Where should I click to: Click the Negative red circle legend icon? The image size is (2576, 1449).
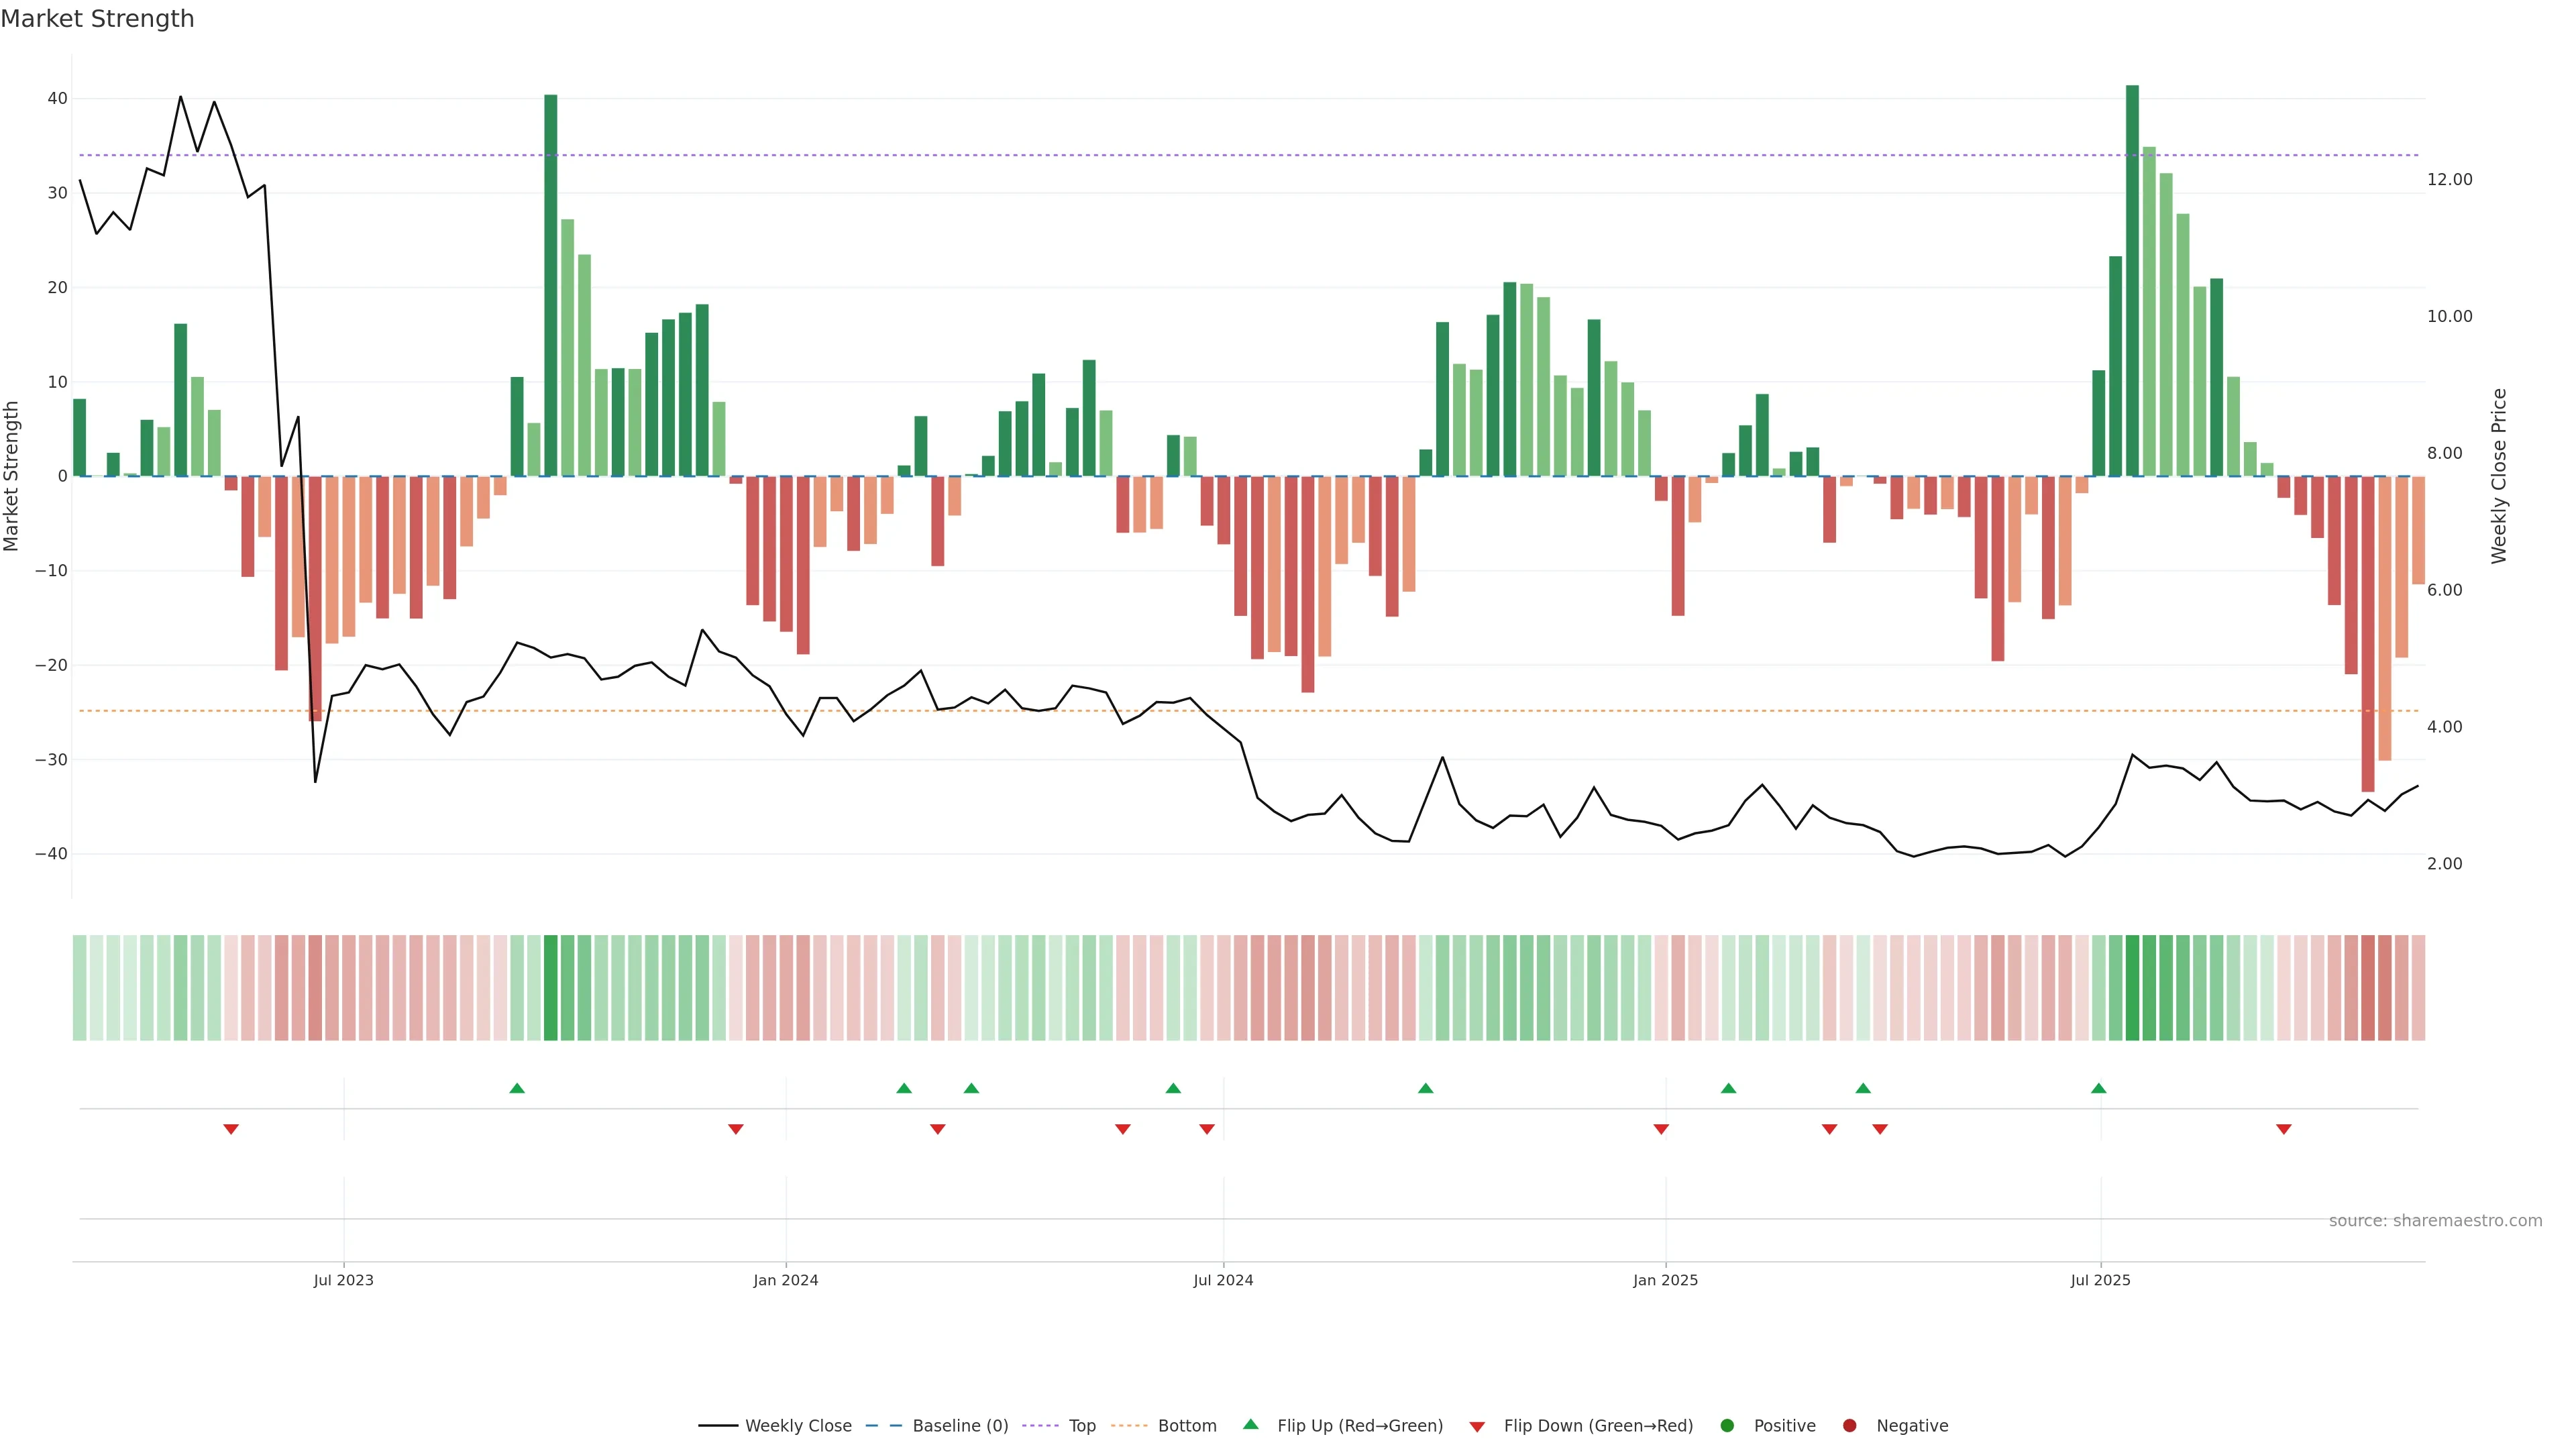tap(1849, 1425)
